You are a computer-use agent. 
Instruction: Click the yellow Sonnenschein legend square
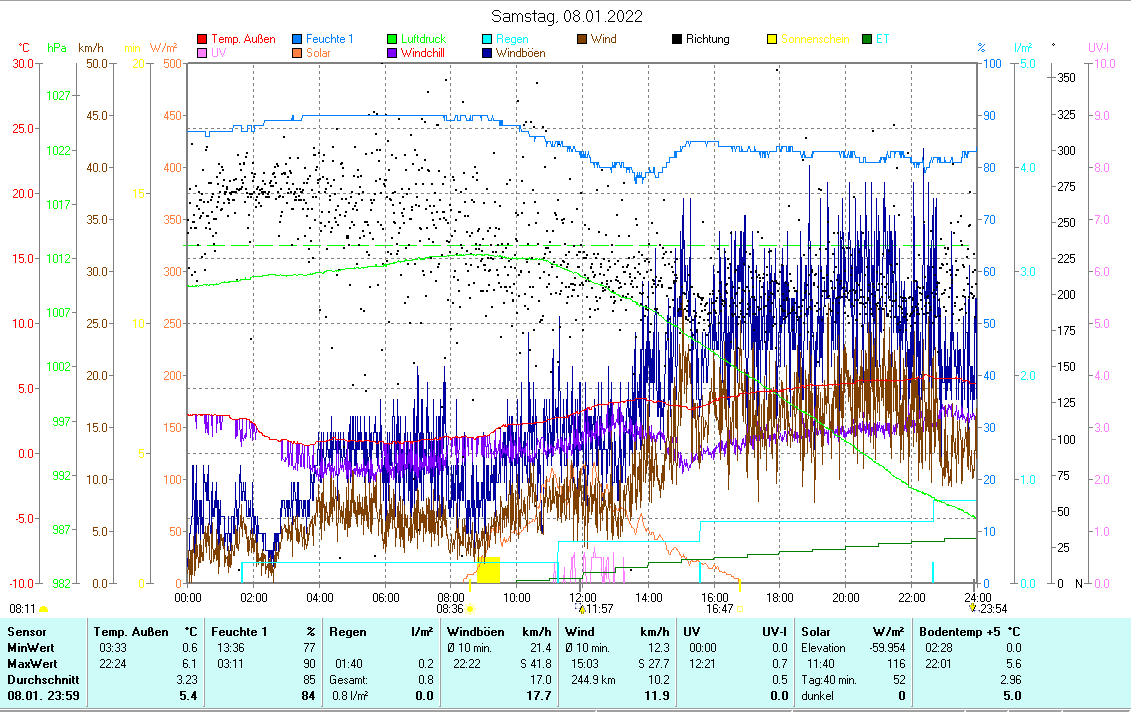click(772, 39)
